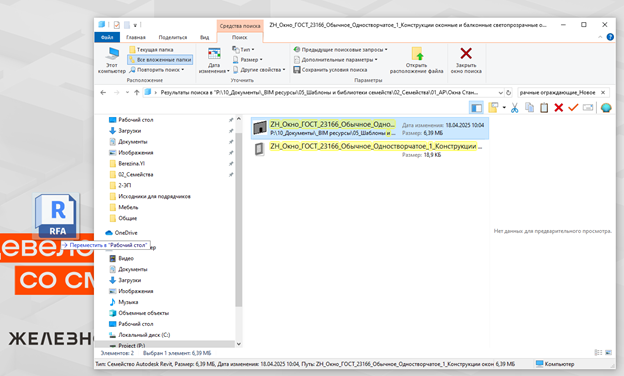The image size is (624, 376).
Task: Toggle the navigation pane button
Action: pos(476,108)
